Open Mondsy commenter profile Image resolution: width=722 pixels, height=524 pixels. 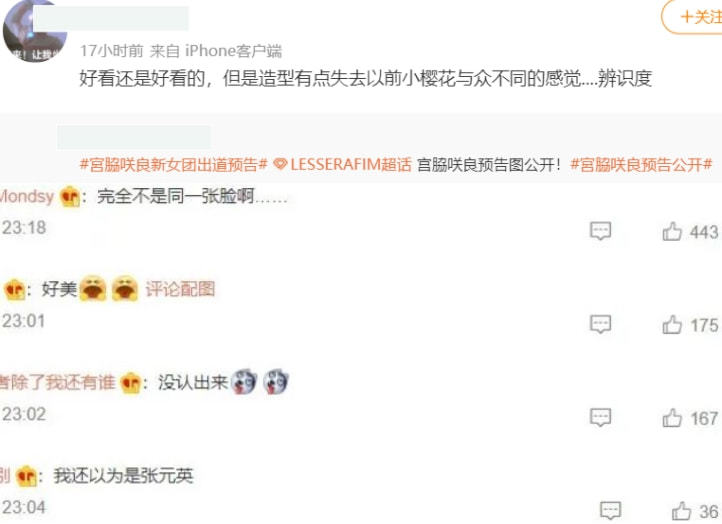27,196
